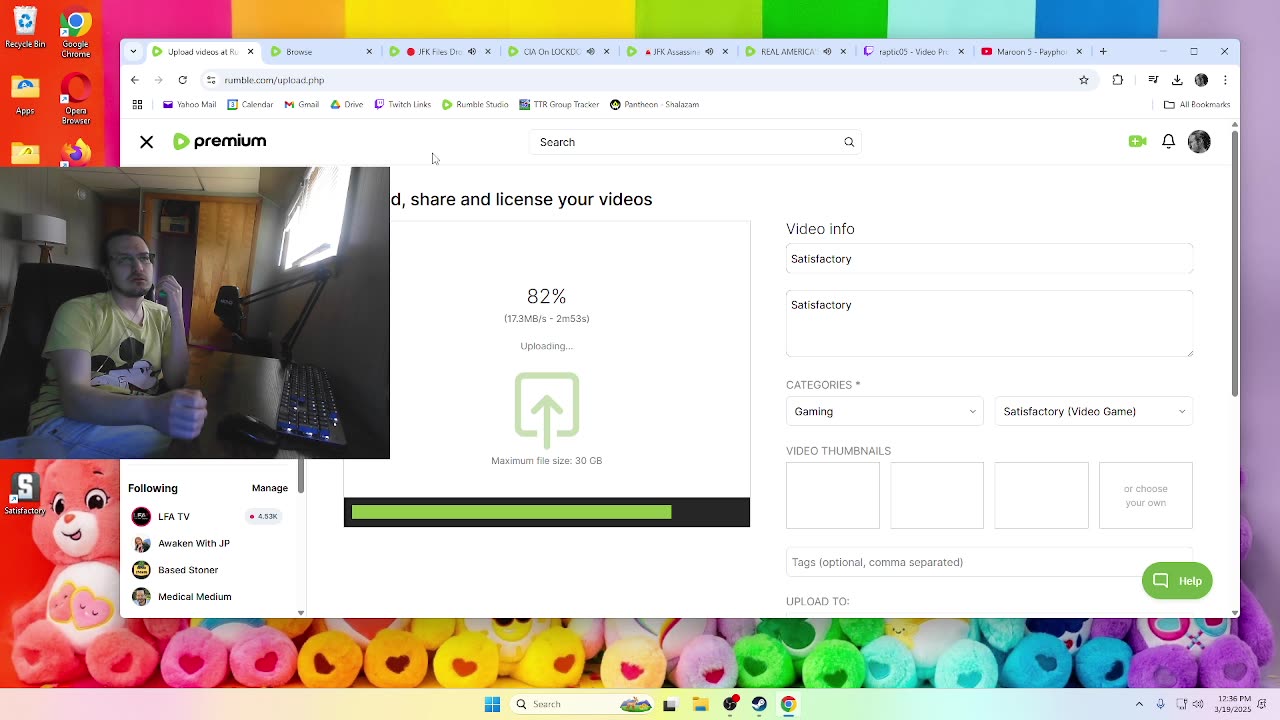Open the Drive bookmark
This screenshot has width=1280, height=720.
(346, 104)
